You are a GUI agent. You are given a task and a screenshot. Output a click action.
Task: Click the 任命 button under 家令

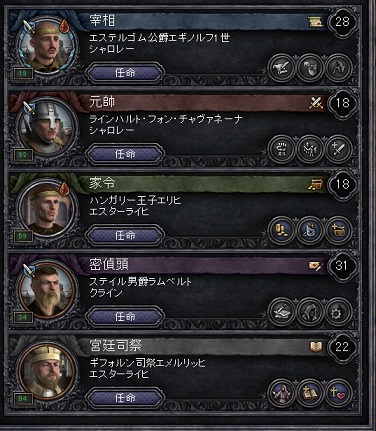[x=125, y=235]
